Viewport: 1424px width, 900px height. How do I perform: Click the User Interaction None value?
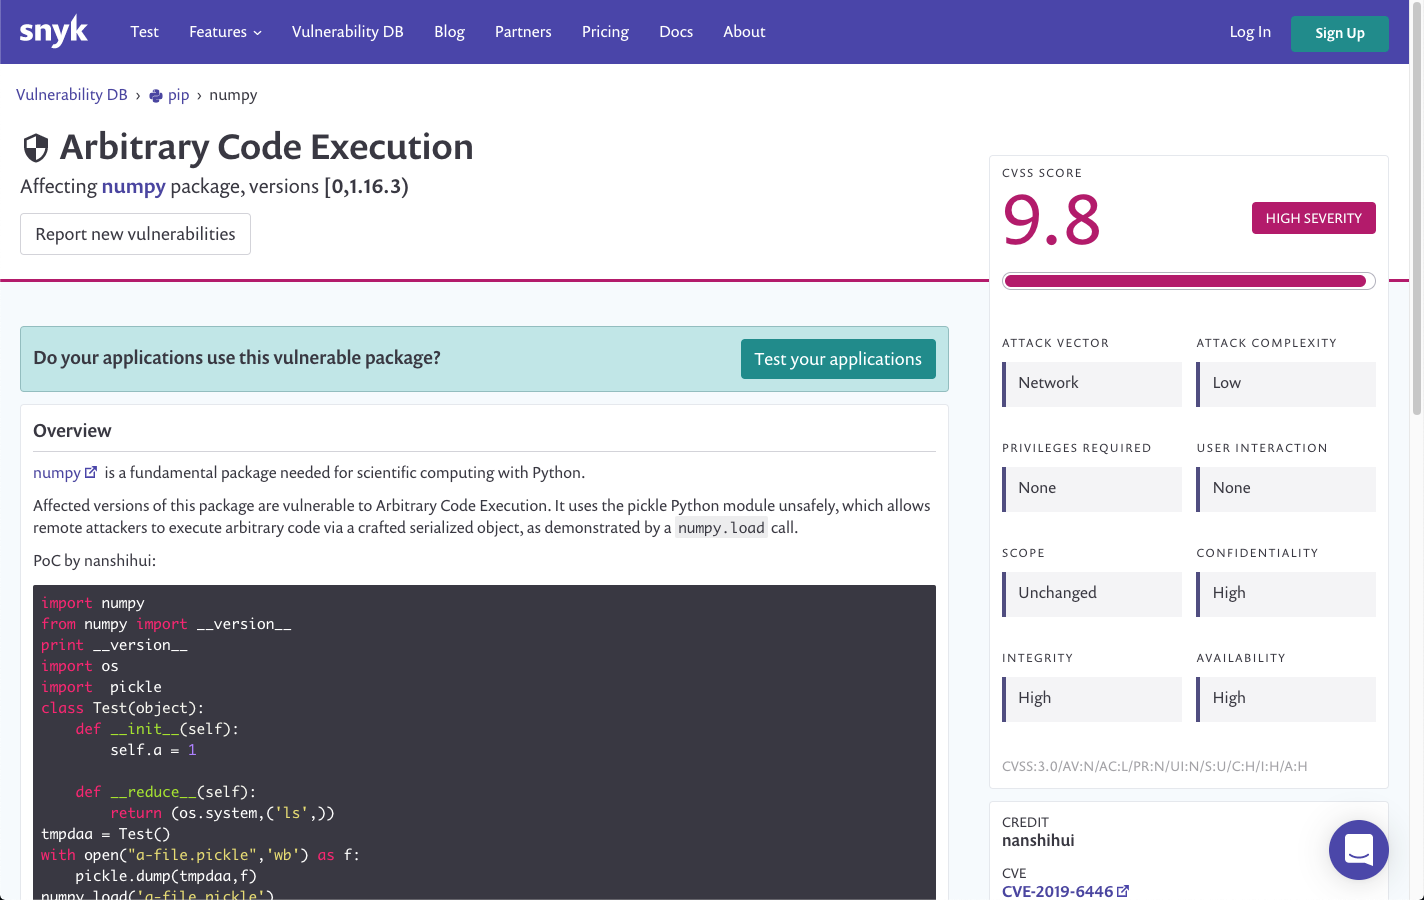pyautogui.click(x=1286, y=489)
